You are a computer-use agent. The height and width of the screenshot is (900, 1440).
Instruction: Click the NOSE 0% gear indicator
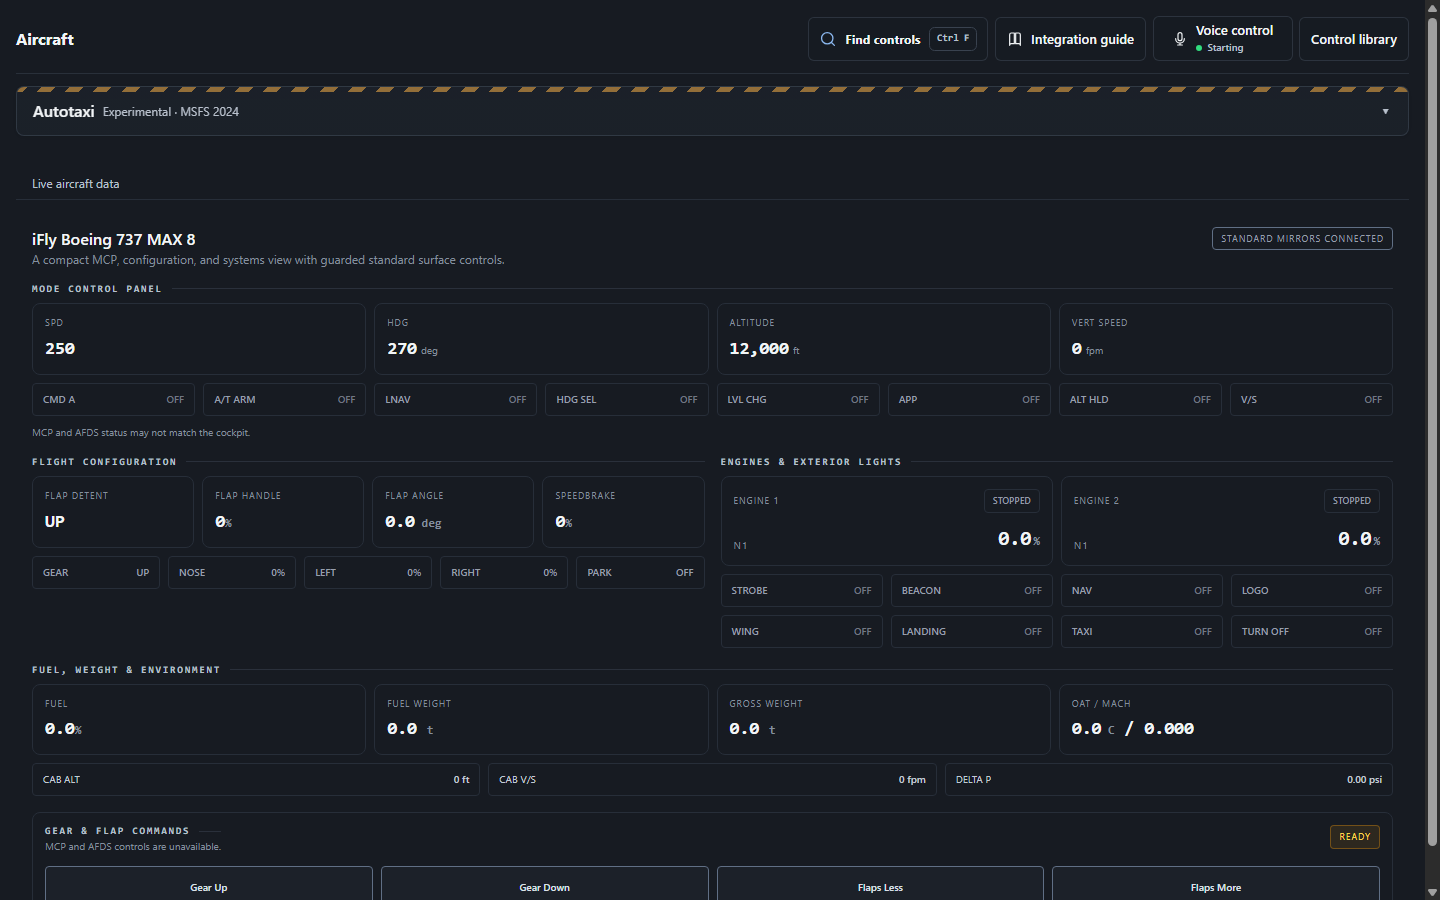coord(232,573)
